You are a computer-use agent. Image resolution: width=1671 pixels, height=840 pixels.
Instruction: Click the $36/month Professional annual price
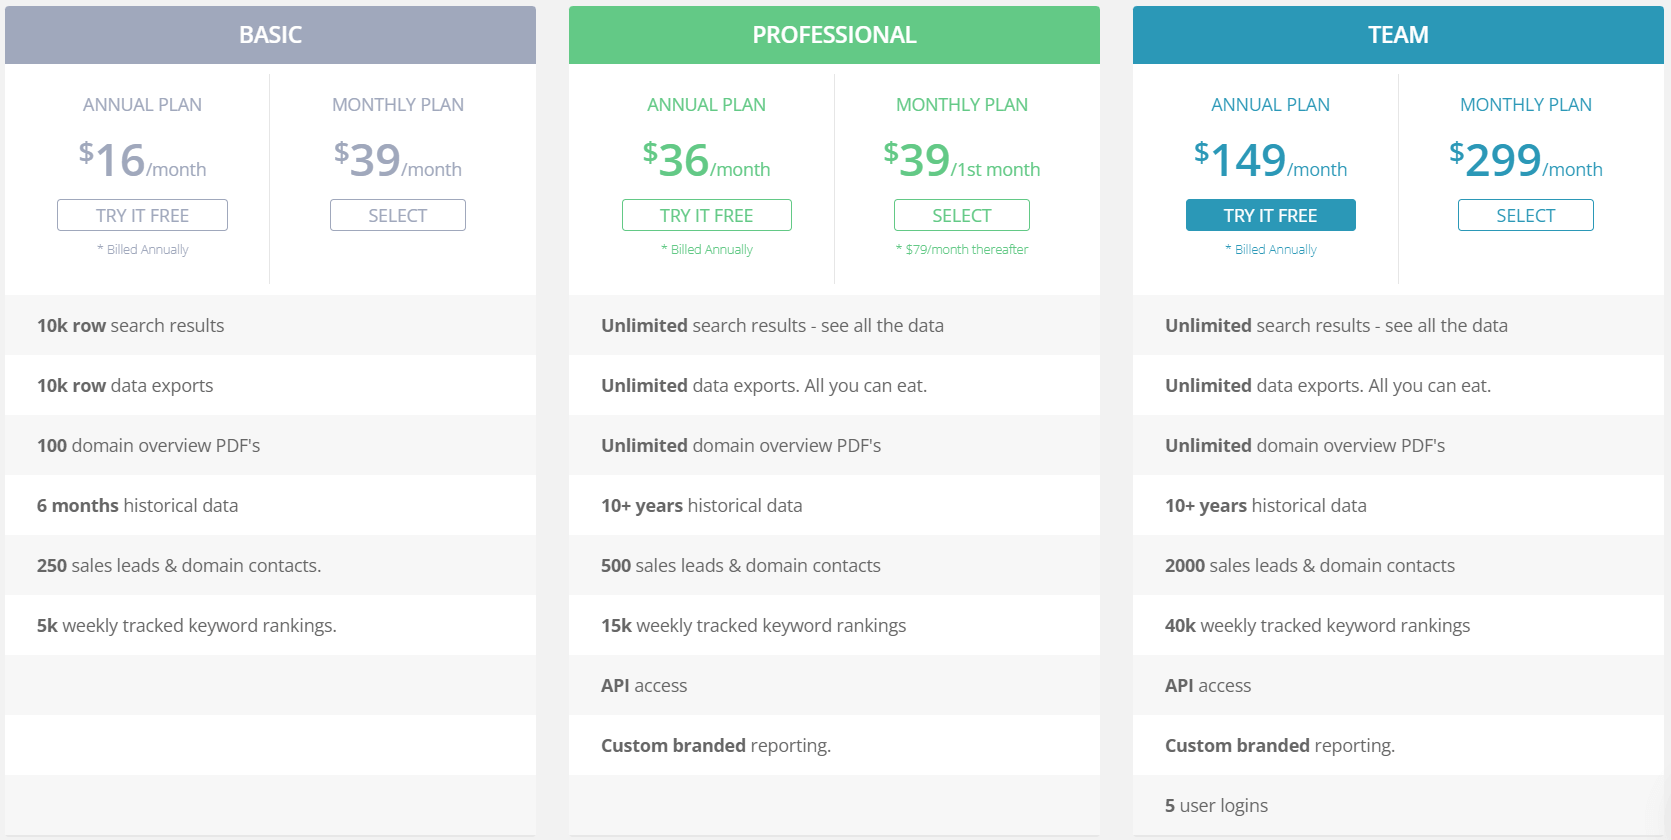coord(706,160)
